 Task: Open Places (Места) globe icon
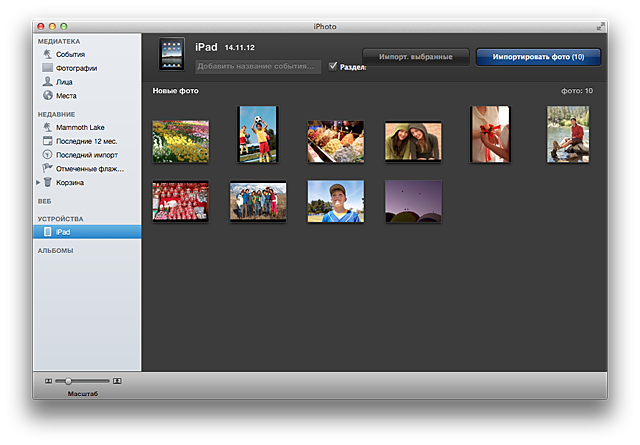pyautogui.click(x=48, y=96)
